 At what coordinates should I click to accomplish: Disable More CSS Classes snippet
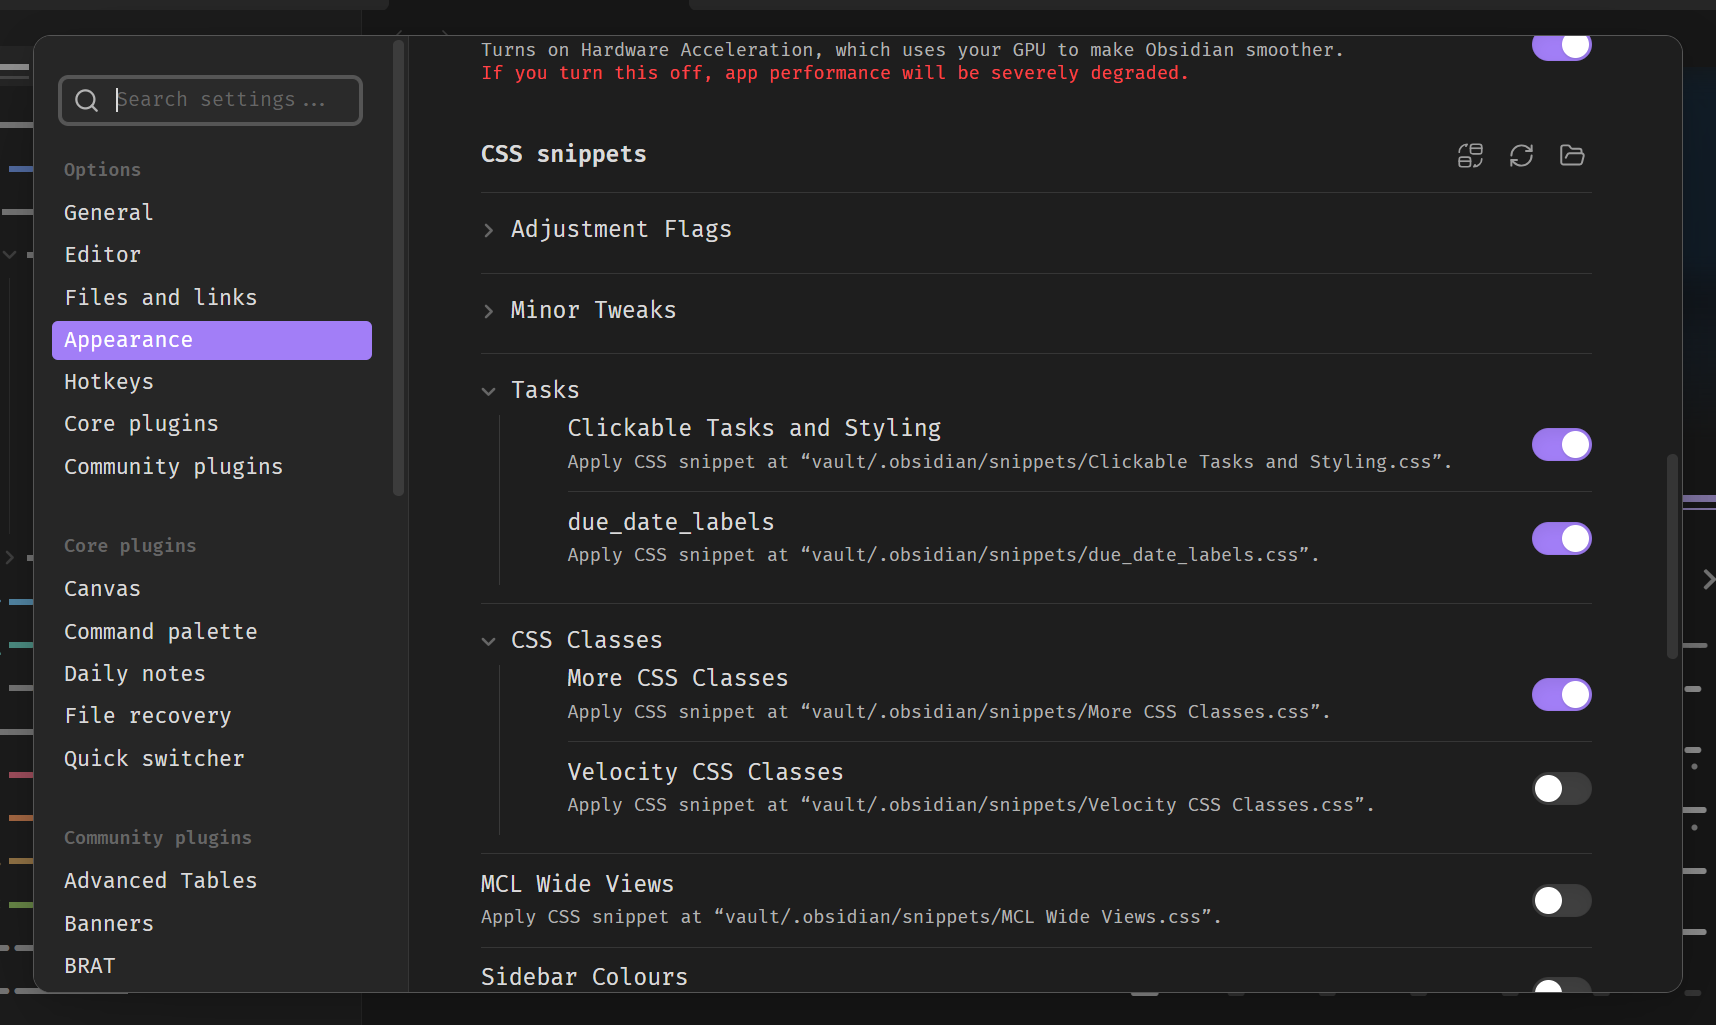(x=1560, y=695)
